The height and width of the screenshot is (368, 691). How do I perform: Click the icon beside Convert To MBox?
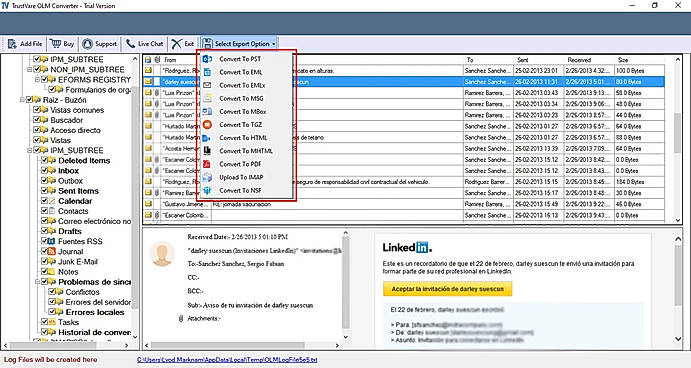pos(207,112)
